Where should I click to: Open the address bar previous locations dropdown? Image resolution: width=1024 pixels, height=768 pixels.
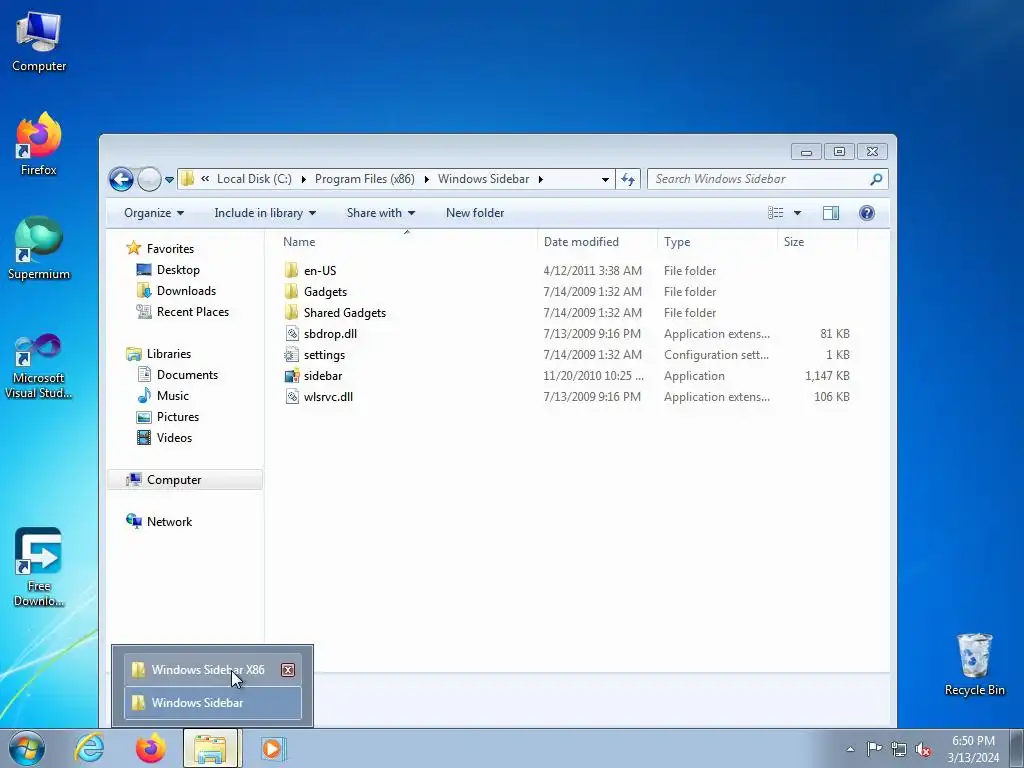coord(605,179)
